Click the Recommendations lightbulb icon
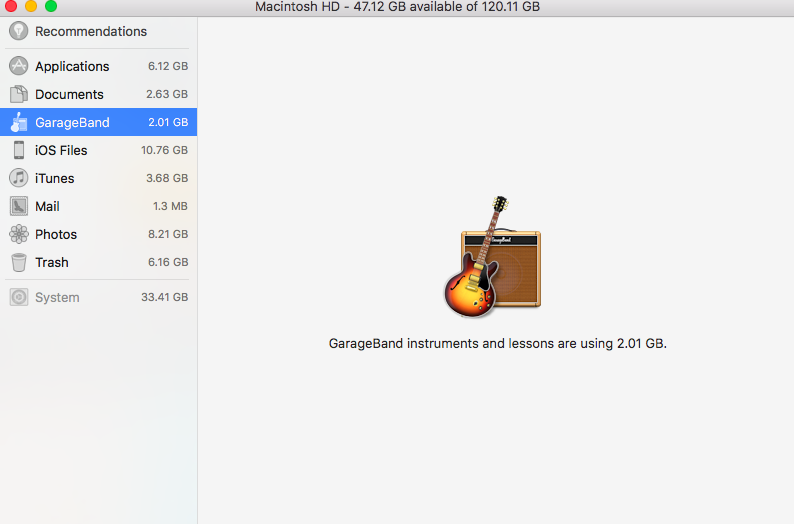This screenshot has height=524, width=794. [19, 31]
